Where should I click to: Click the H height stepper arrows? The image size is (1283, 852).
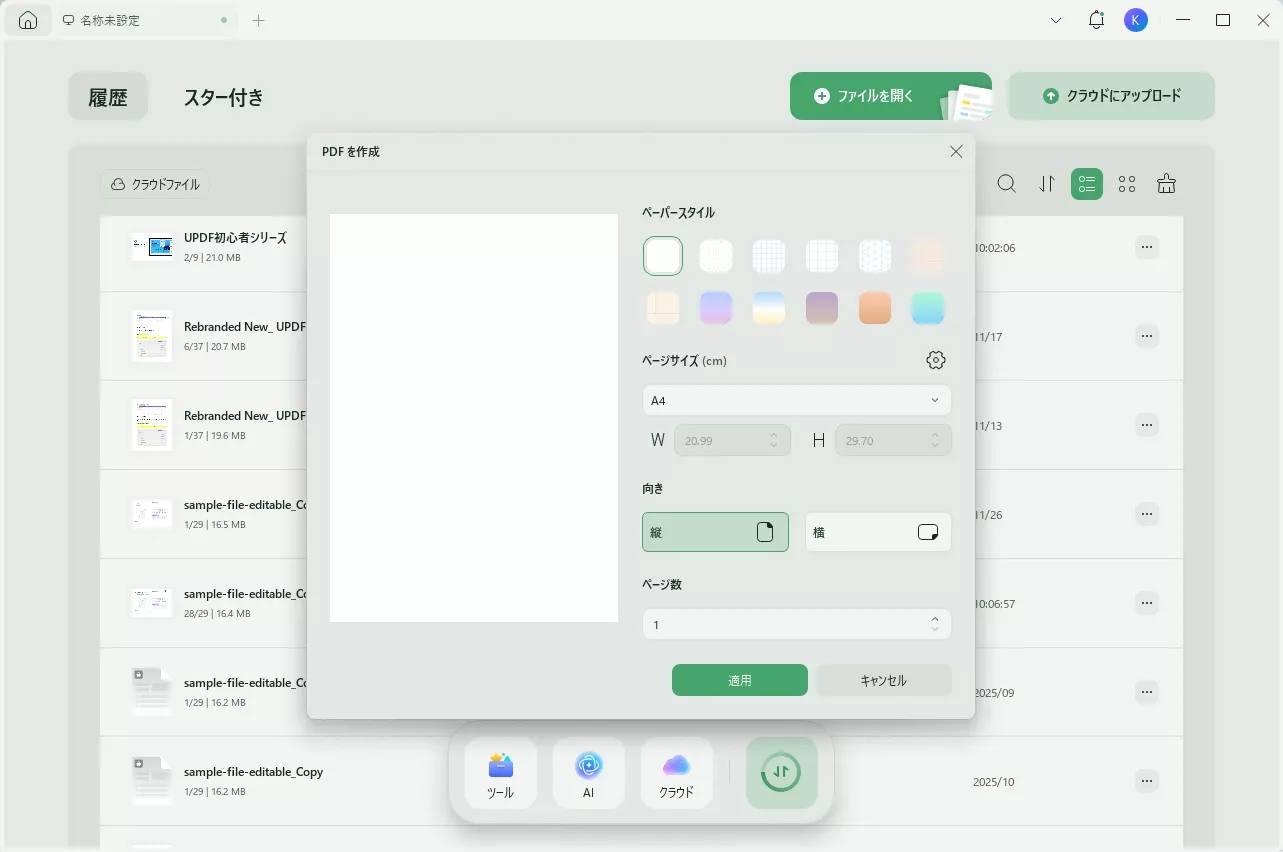935,440
